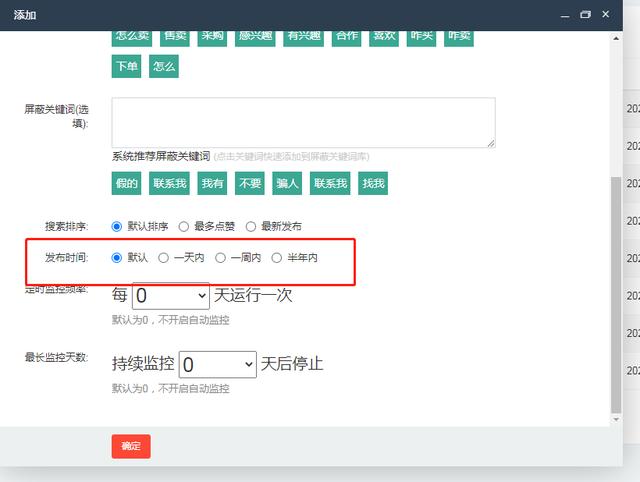Focus the 屏蔽关键词 text area

[x=303, y=122]
